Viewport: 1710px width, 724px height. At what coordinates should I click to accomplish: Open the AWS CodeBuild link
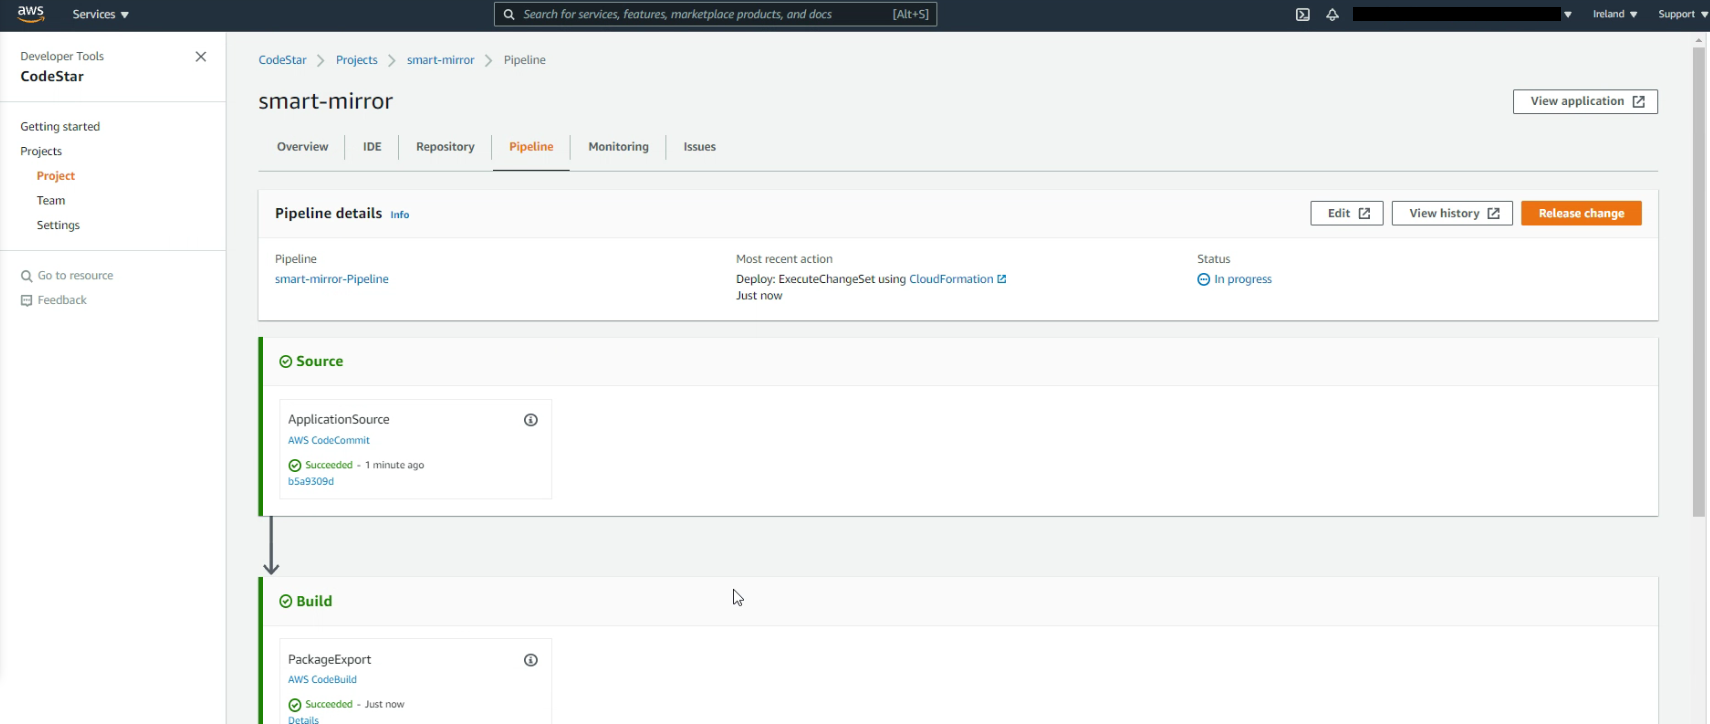point(322,680)
